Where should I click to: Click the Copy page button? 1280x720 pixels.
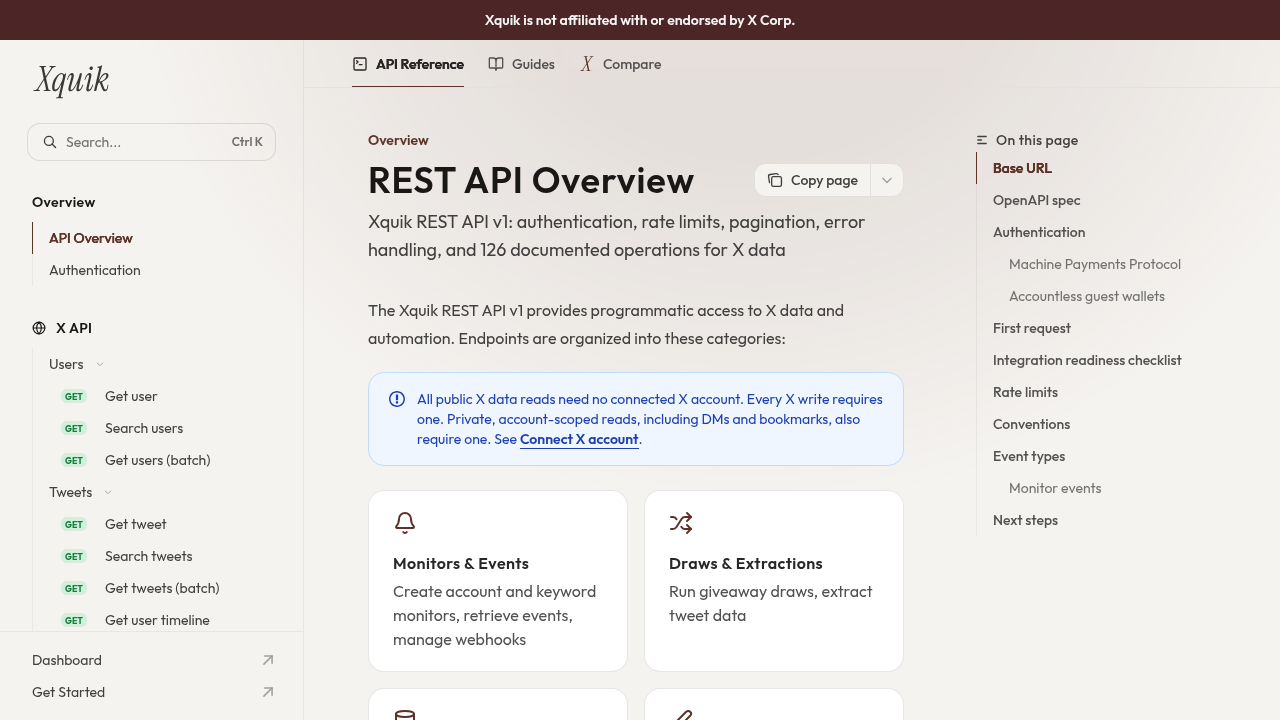(813, 180)
